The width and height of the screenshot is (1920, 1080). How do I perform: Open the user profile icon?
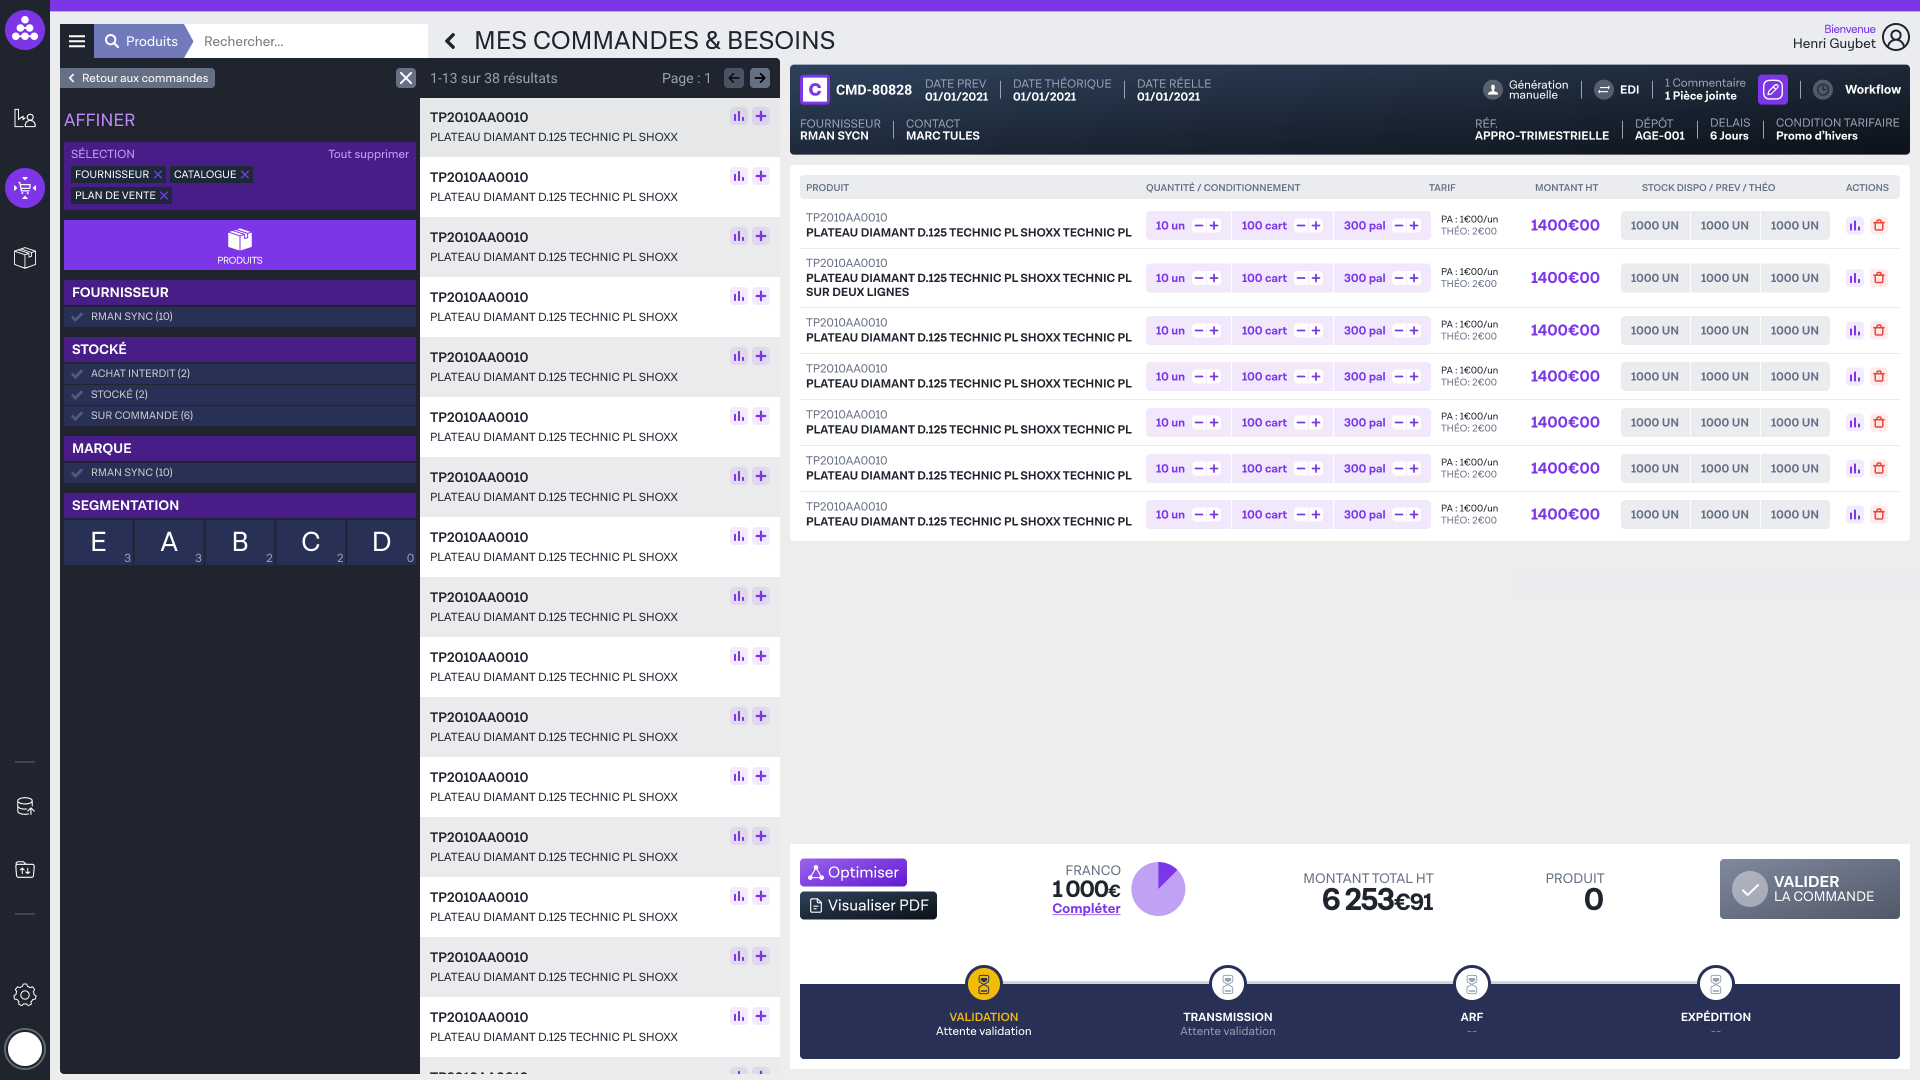1895,37
